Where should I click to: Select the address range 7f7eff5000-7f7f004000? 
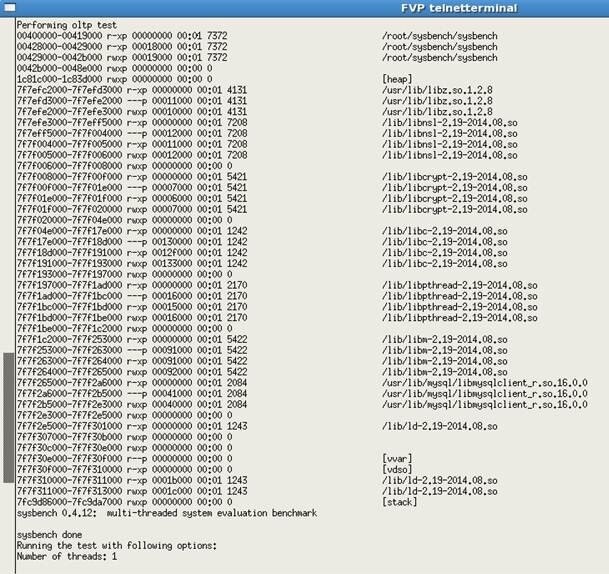[70, 134]
